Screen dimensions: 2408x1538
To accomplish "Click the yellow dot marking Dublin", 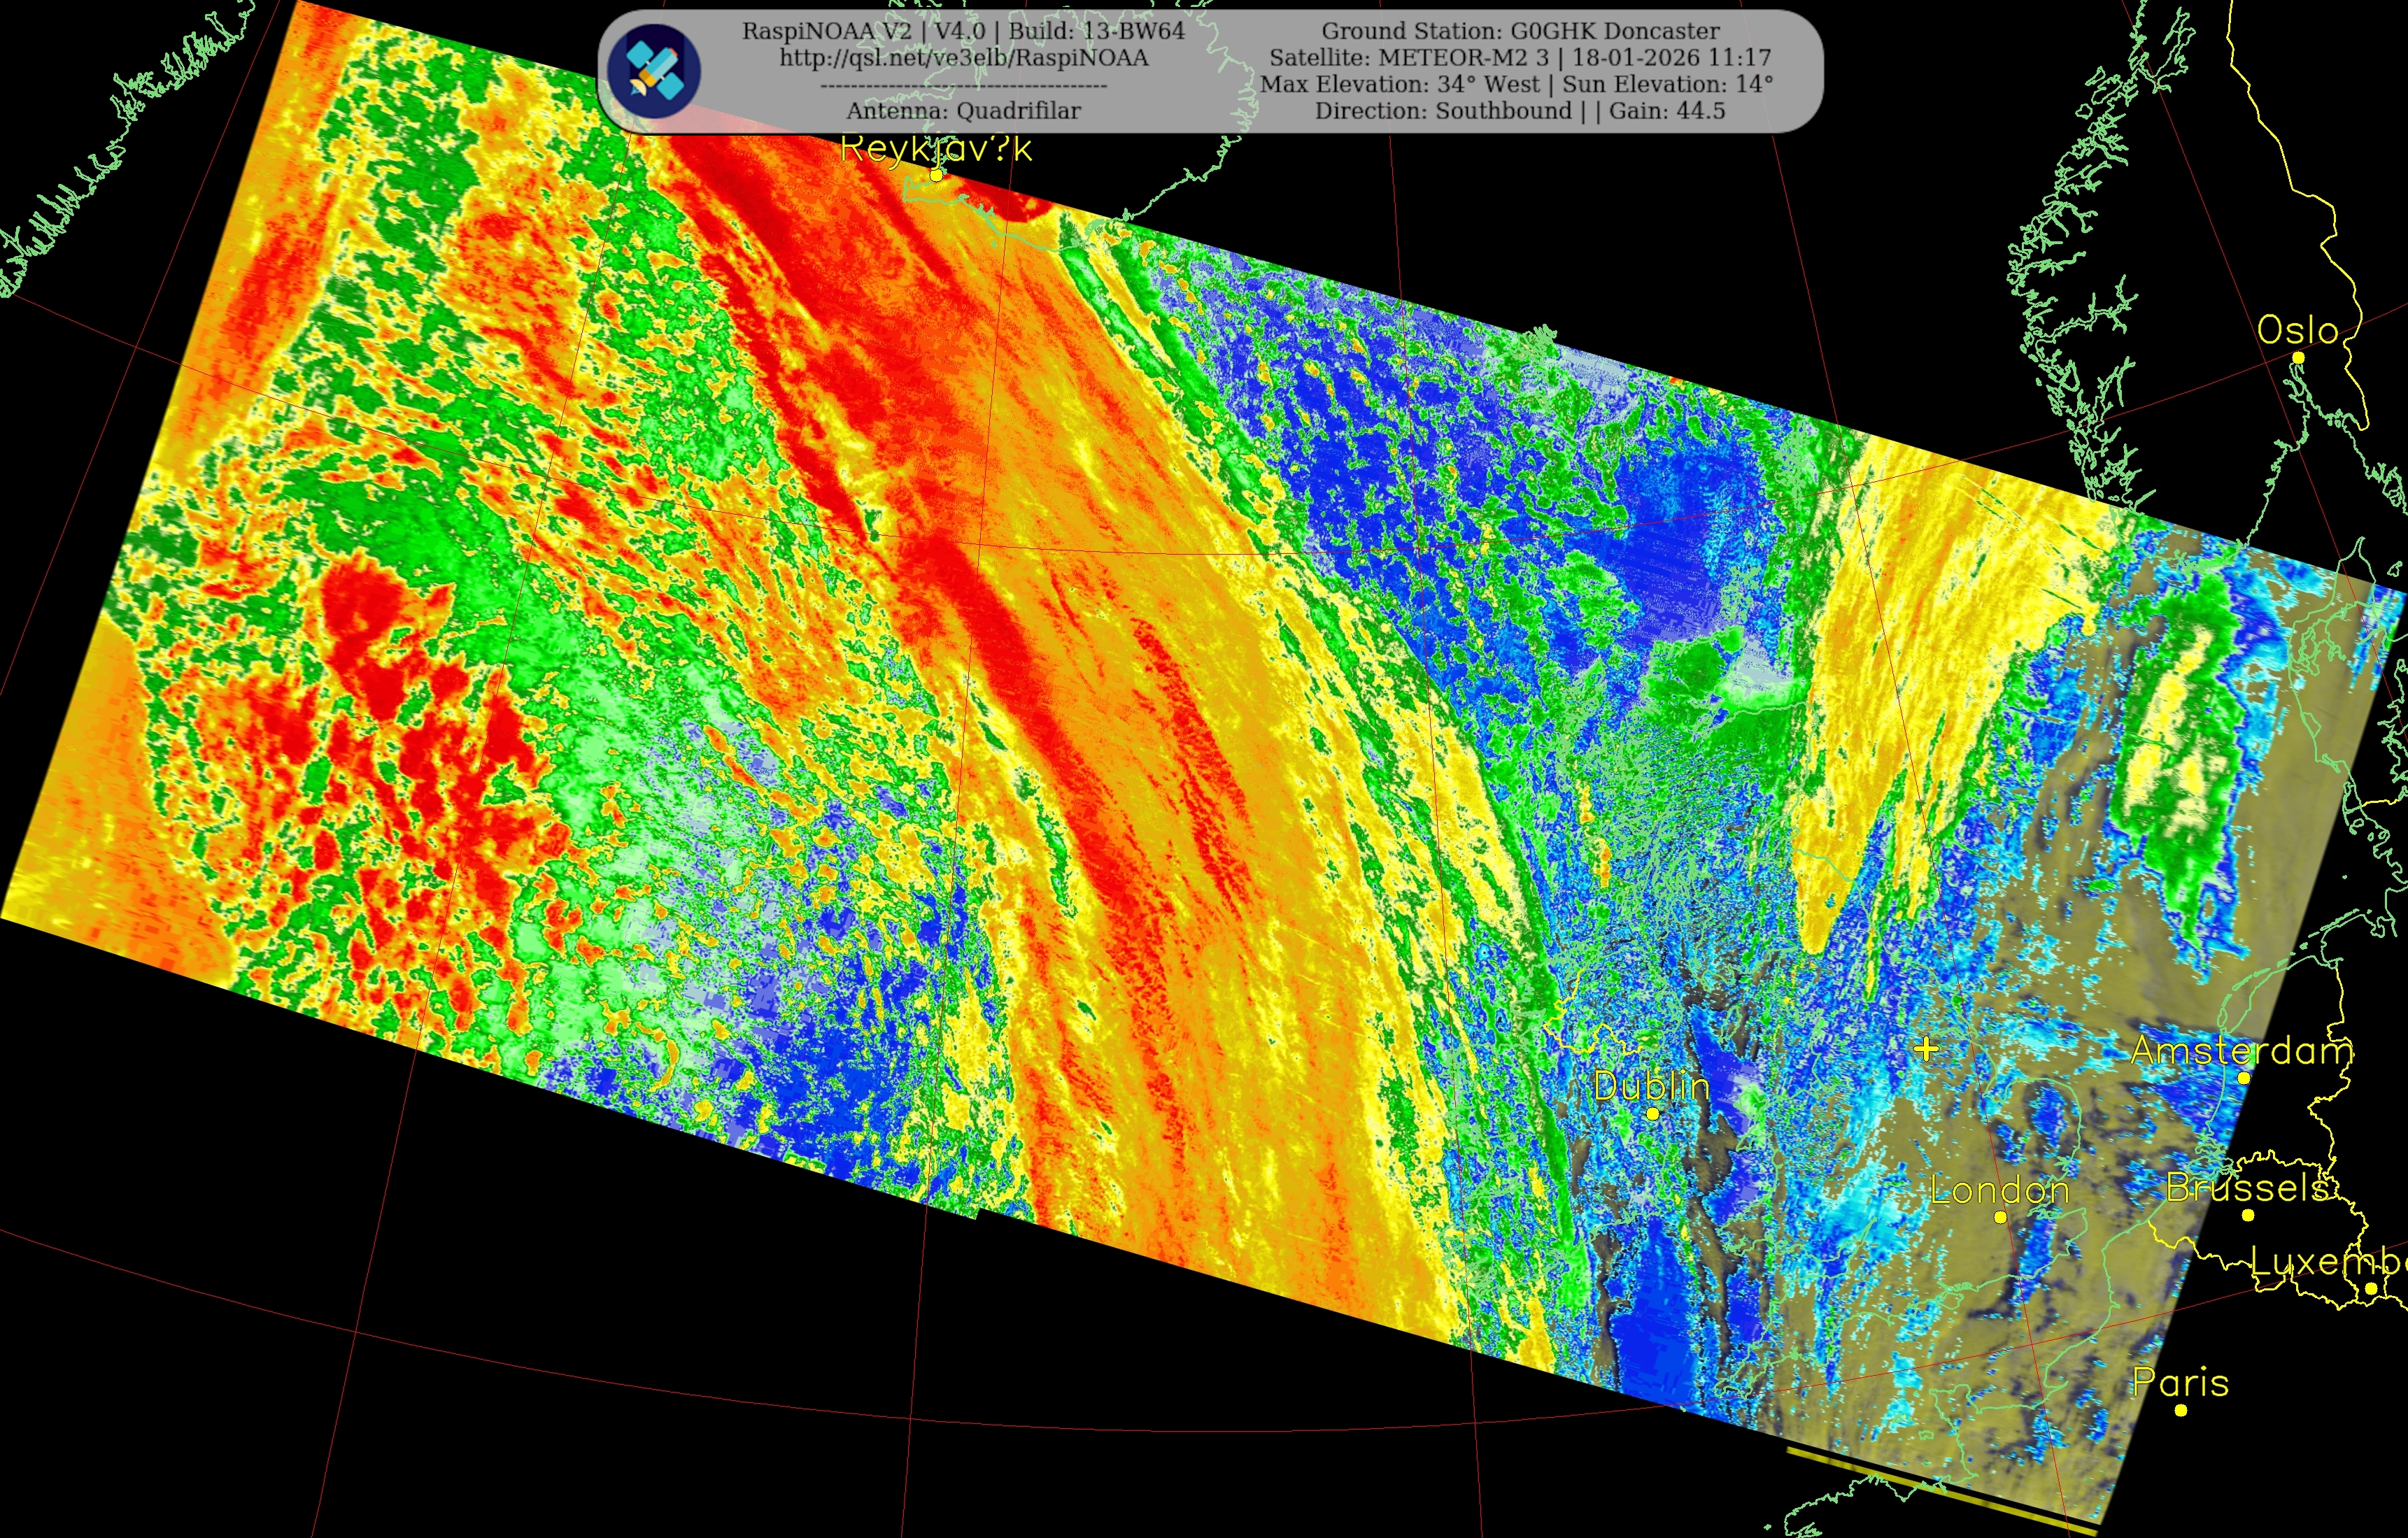I will pos(1652,1113).
